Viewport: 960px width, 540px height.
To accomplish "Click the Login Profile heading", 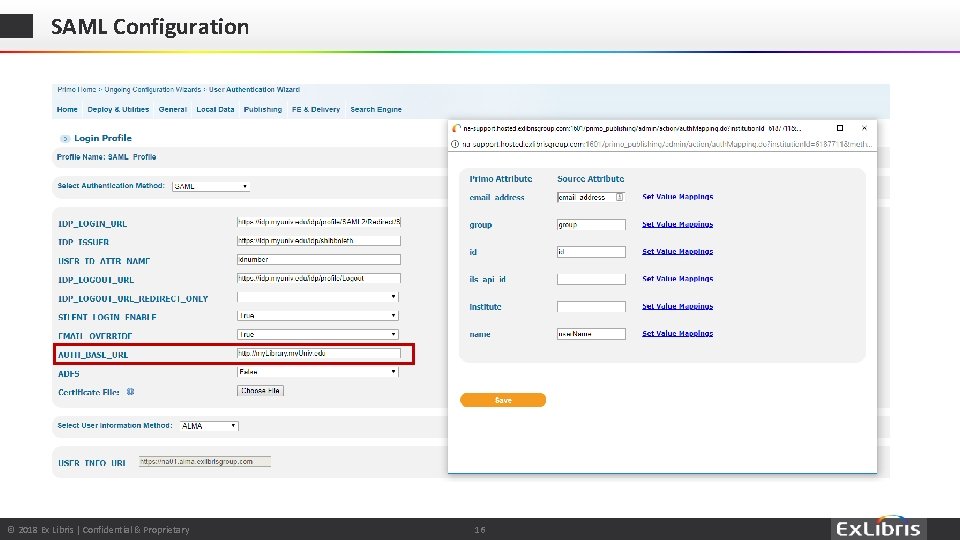I will click(103, 138).
